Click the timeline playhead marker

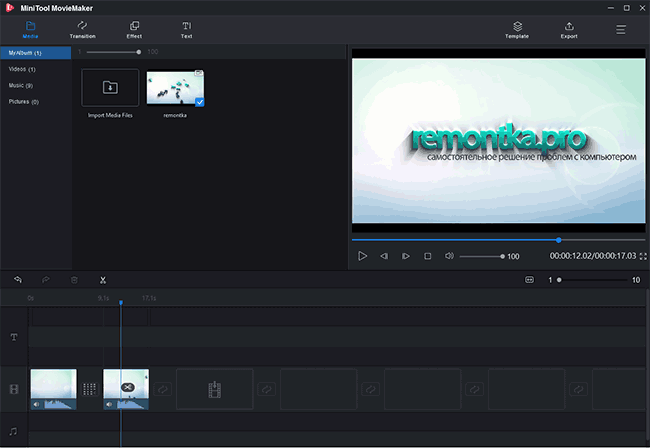121,303
